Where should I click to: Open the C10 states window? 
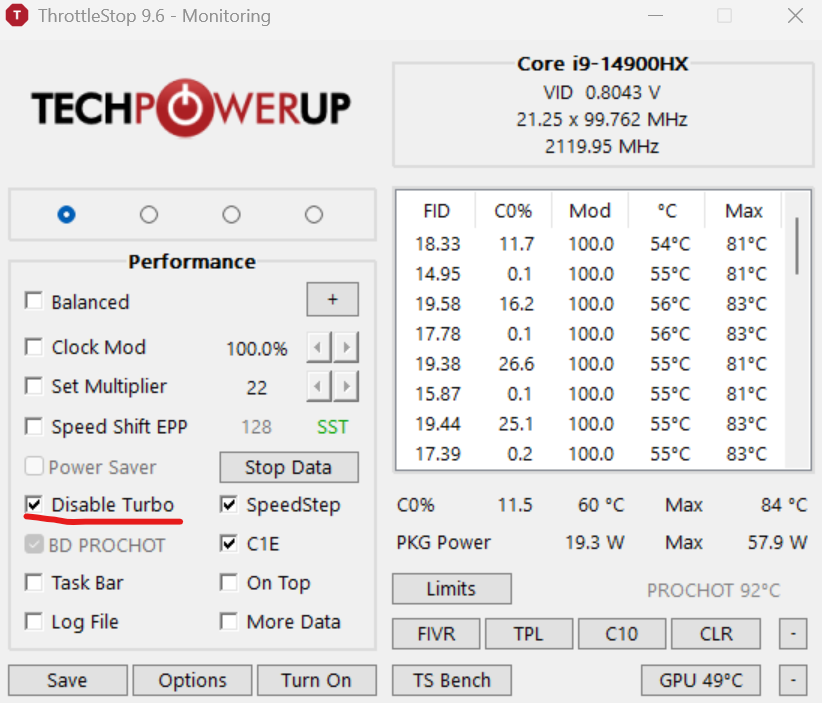622,634
